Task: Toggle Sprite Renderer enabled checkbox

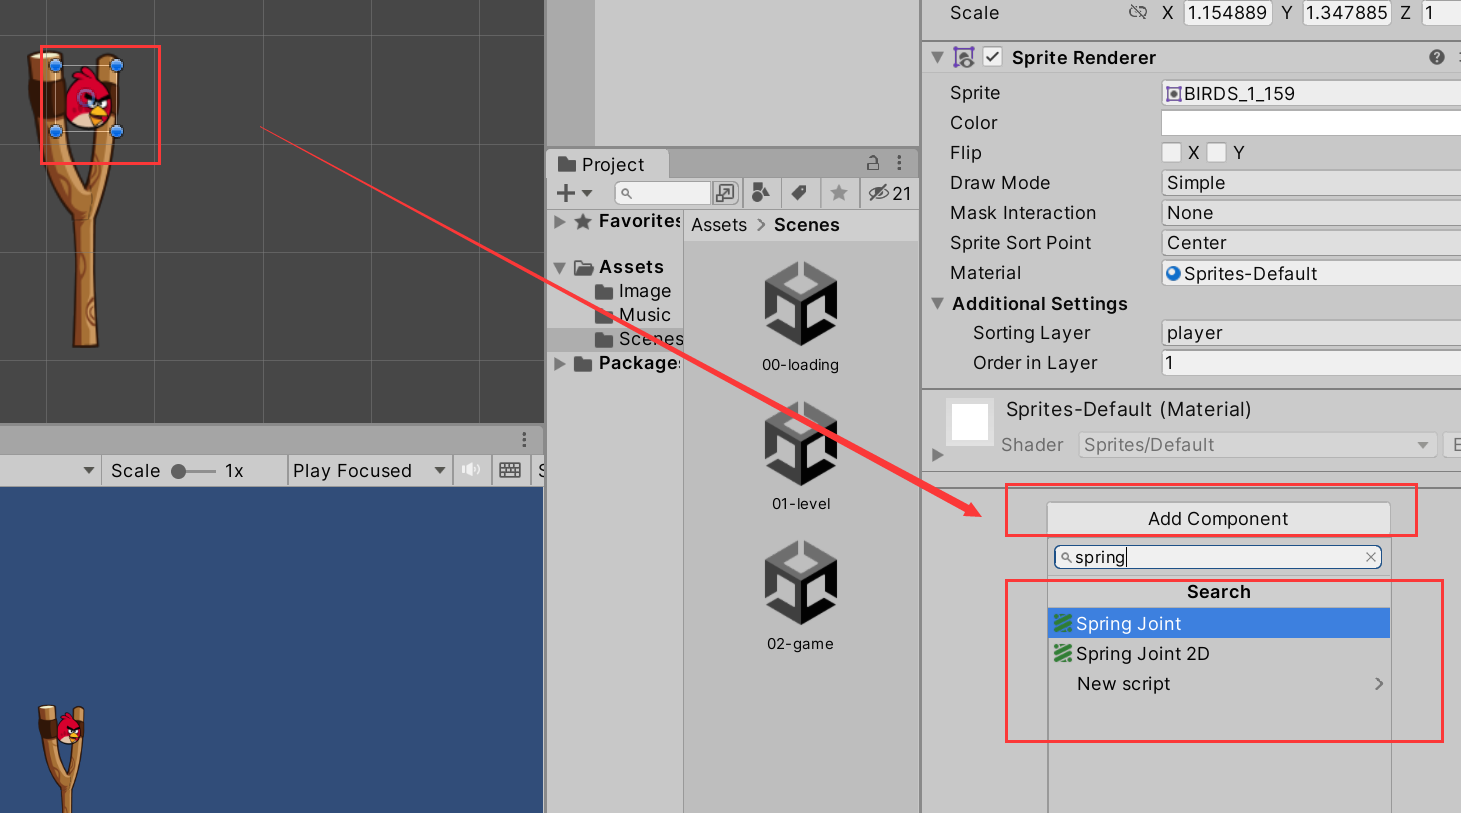Action: pos(992,57)
